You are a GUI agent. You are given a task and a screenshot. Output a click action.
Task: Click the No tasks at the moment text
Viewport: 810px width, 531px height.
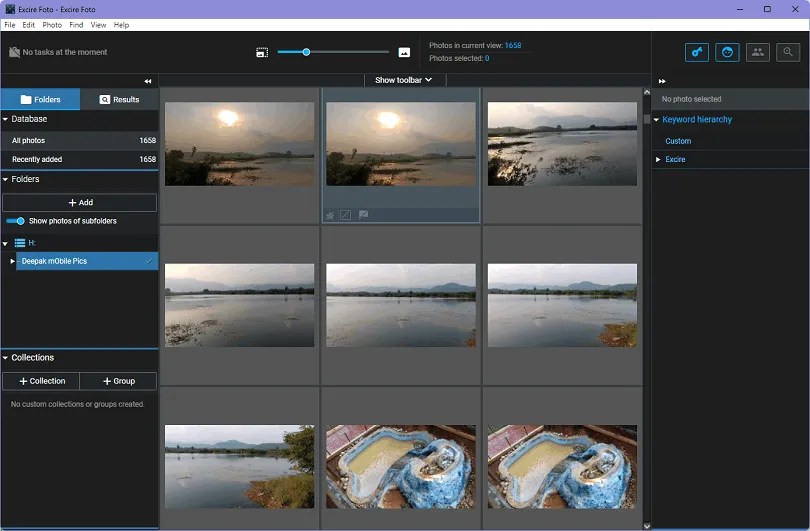tap(65, 52)
